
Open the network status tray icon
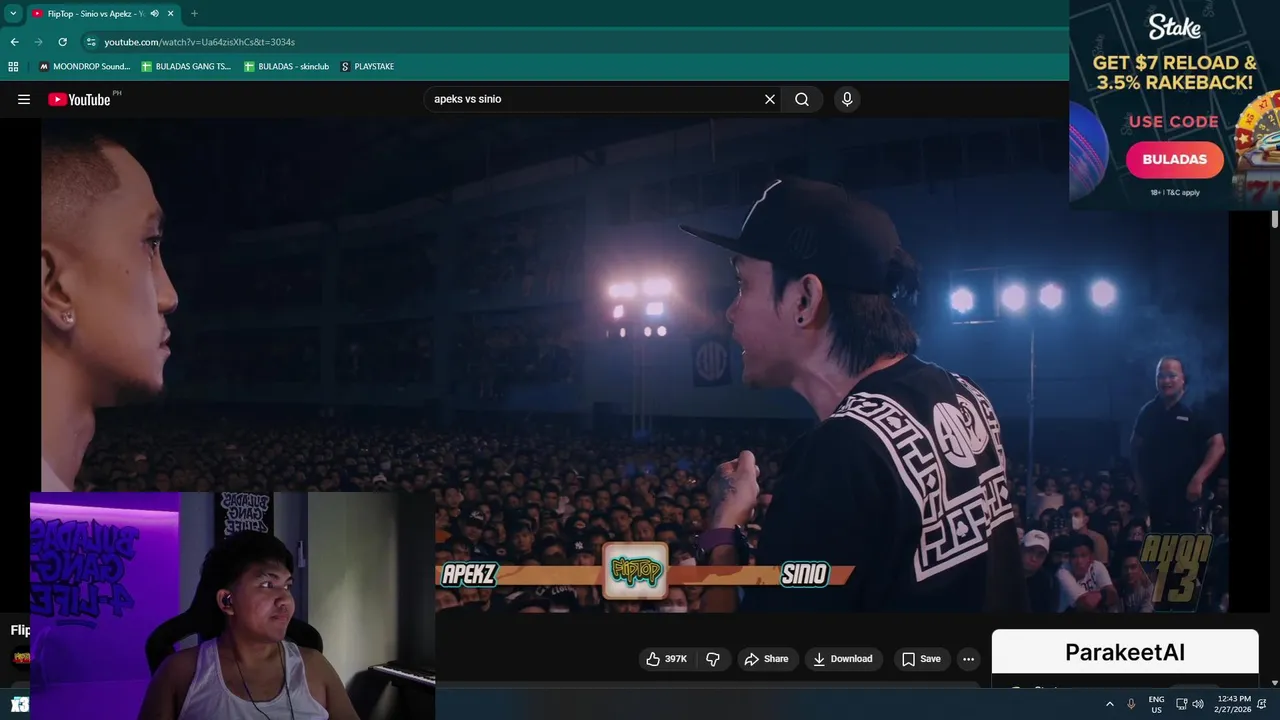[1181, 704]
